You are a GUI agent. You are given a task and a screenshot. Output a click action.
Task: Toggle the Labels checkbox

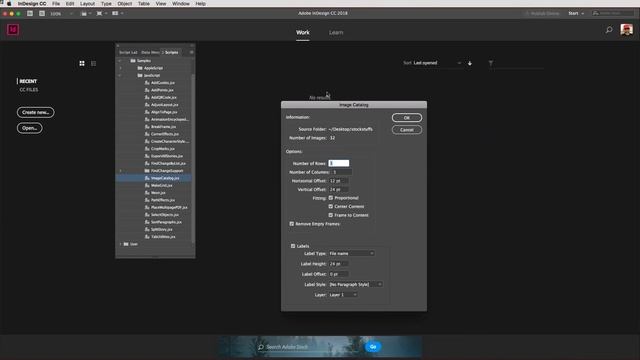pyautogui.click(x=293, y=246)
